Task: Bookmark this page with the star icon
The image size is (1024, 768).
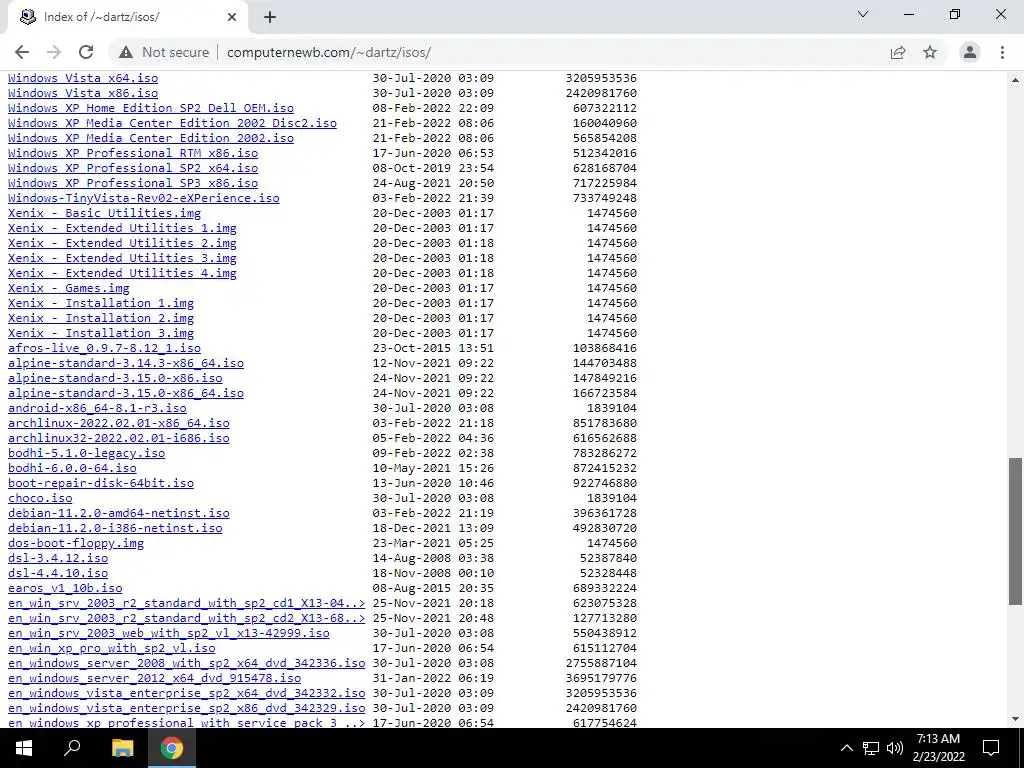Action: [x=930, y=52]
